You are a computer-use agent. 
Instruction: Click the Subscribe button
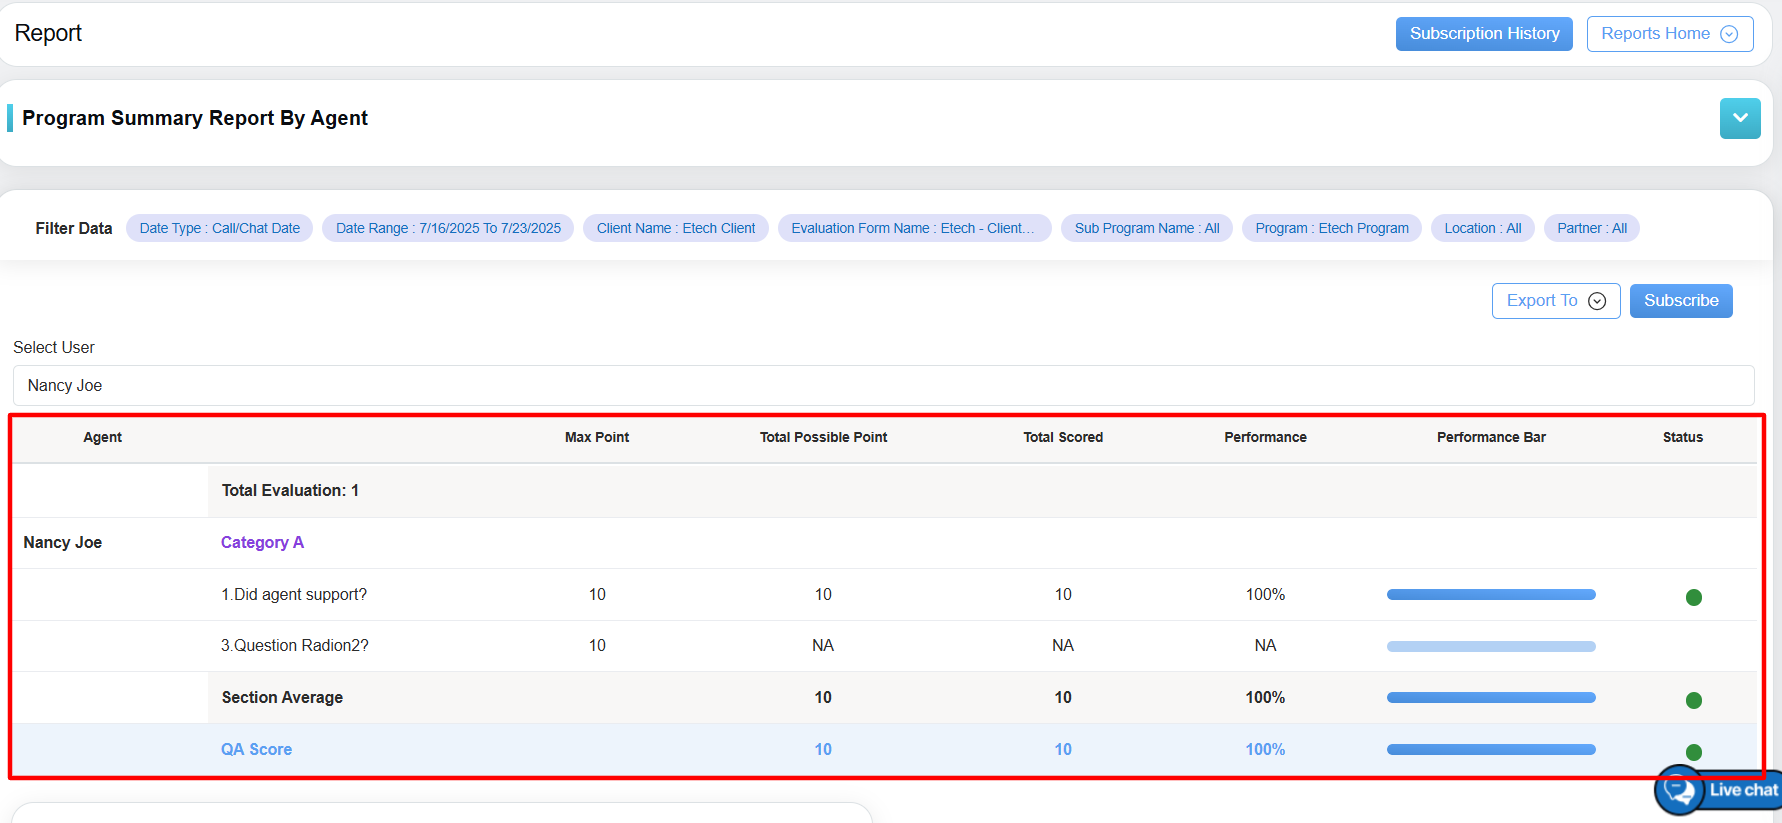point(1681,301)
